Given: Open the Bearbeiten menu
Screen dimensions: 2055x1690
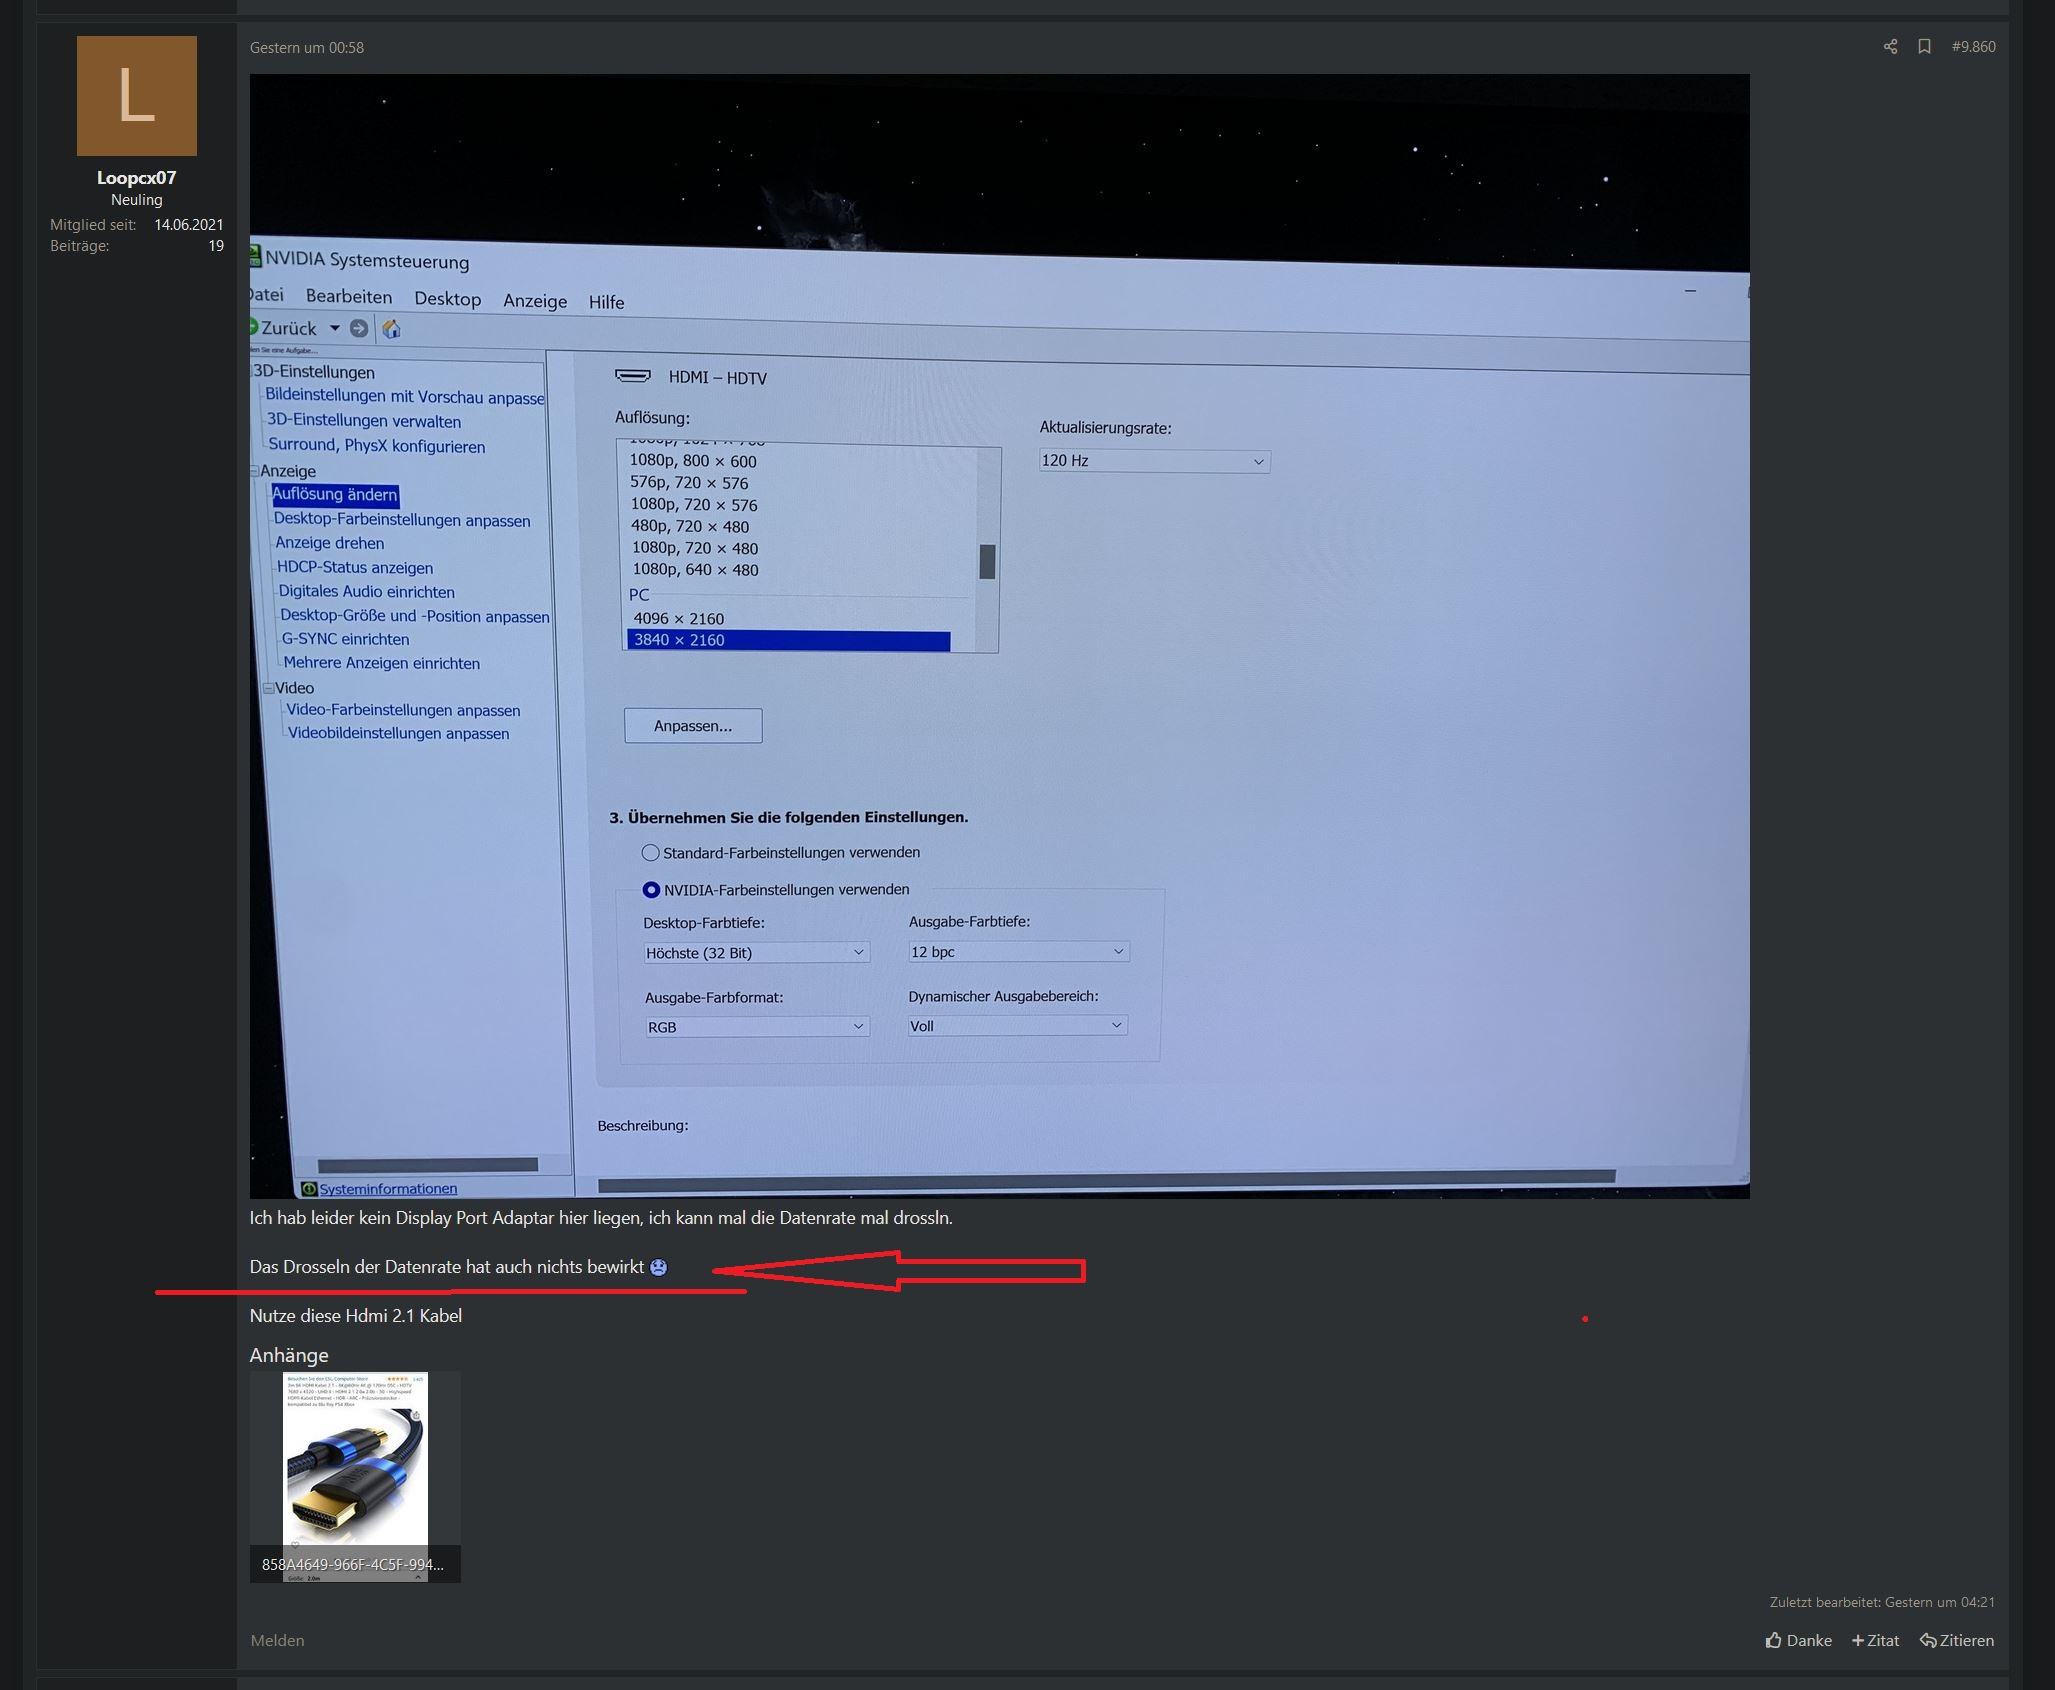Looking at the screenshot, I should coord(349,297).
